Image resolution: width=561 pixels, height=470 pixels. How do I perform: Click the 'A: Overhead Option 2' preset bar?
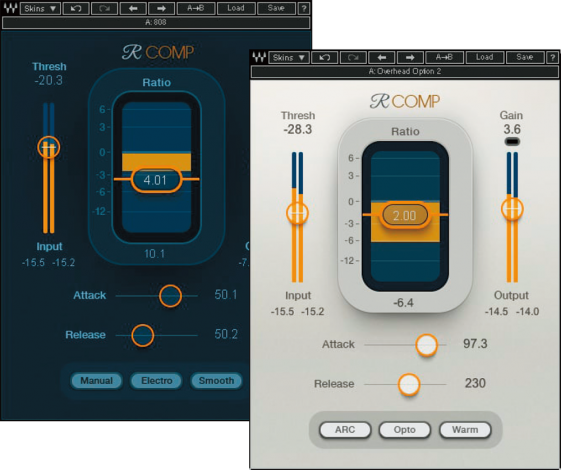(x=404, y=72)
